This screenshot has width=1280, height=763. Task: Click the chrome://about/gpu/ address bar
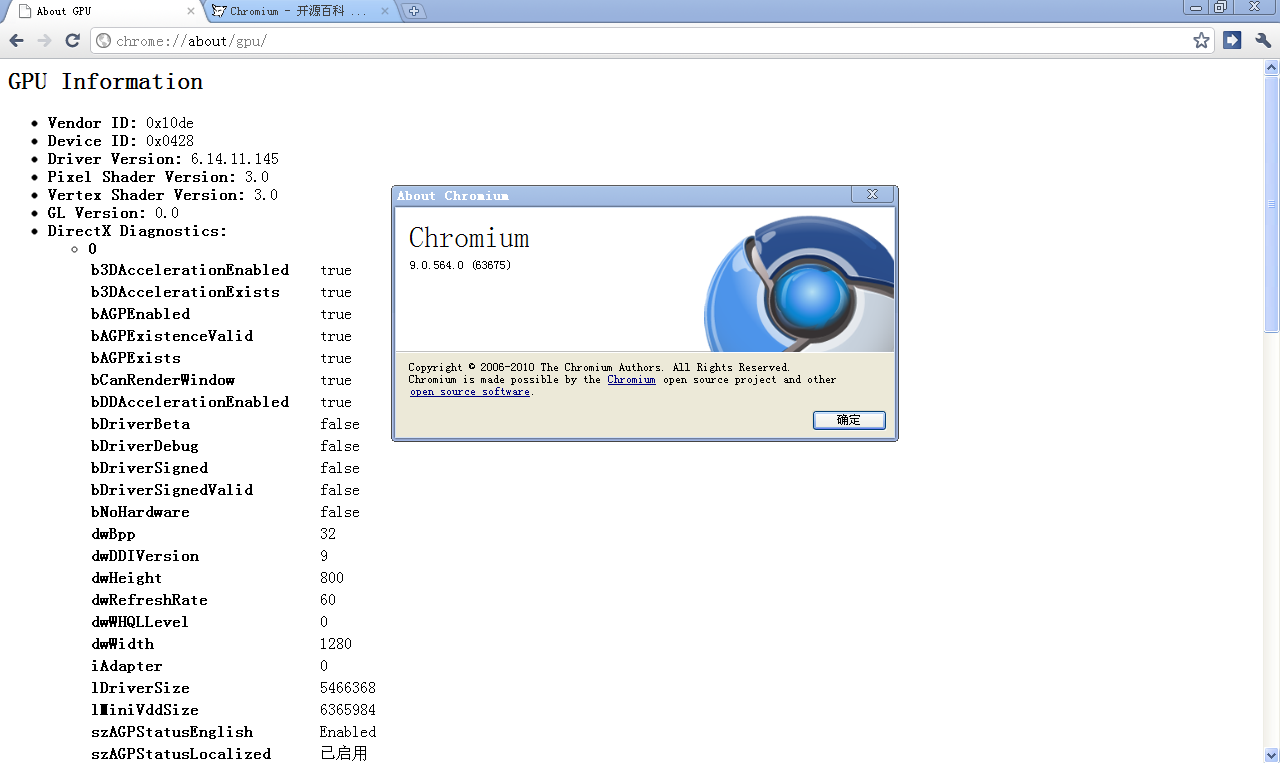[640, 41]
